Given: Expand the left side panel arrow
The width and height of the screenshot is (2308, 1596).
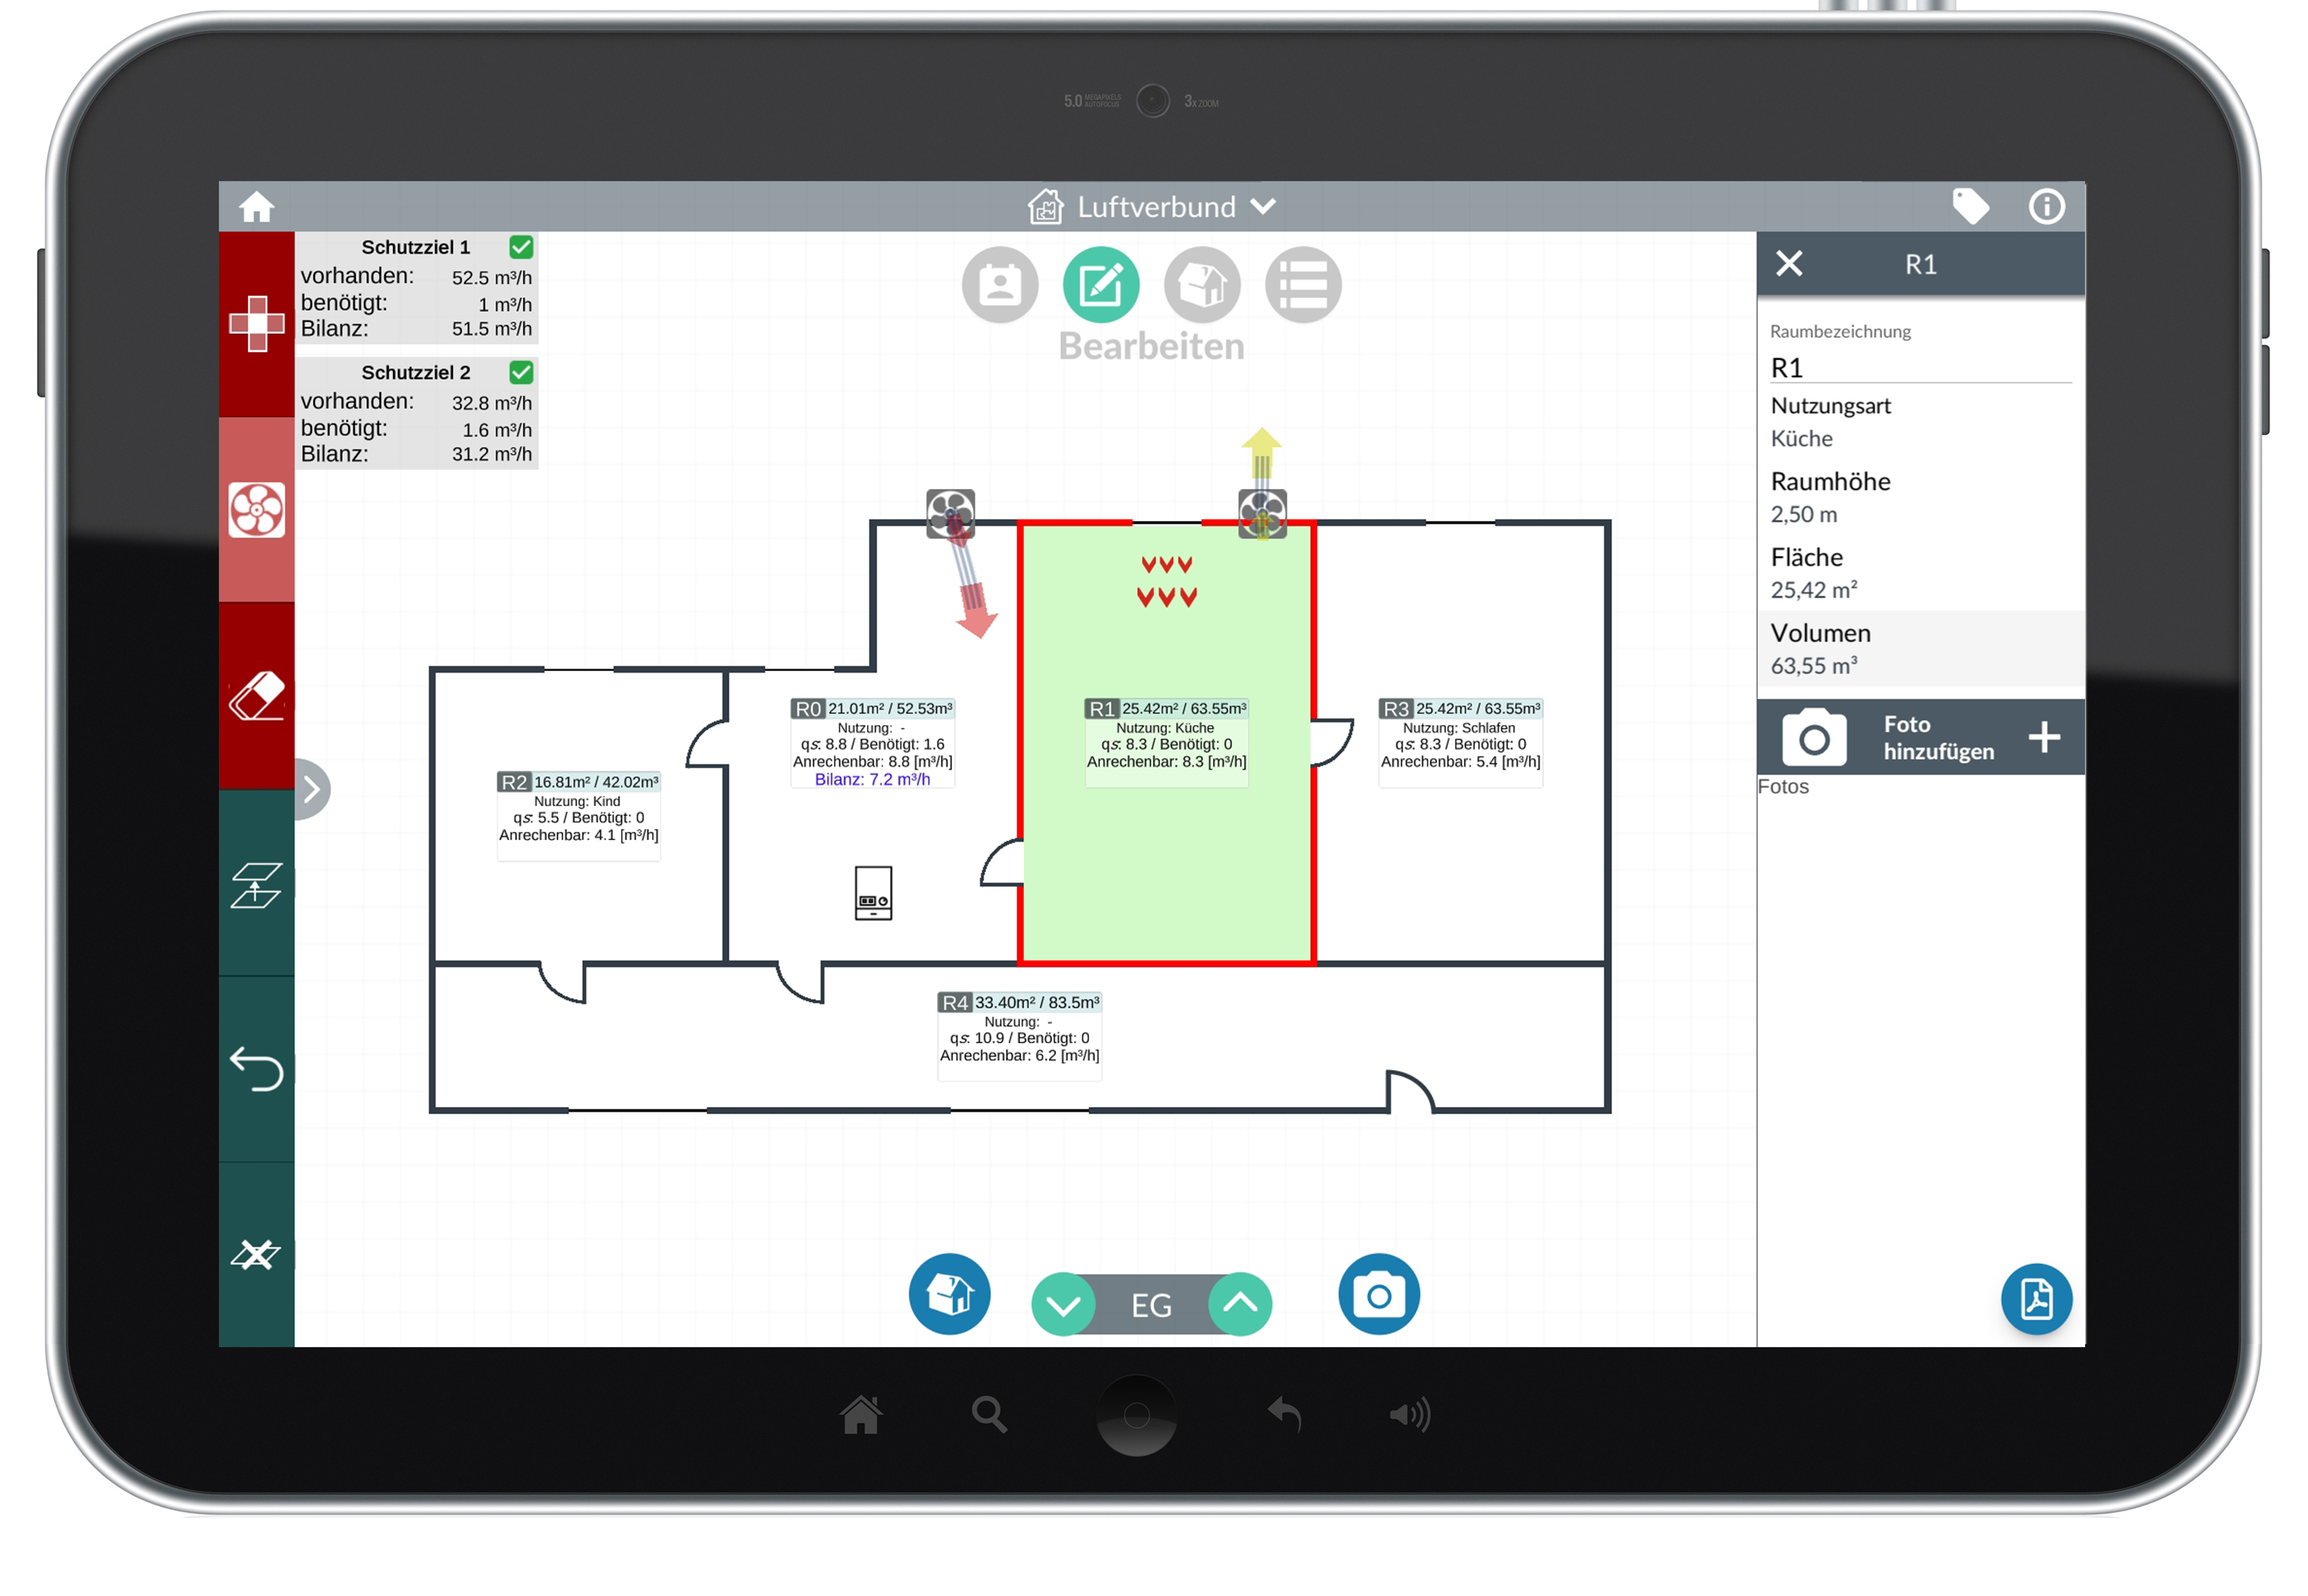Looking at the screenshot, I should pyautogui.click(x=312, y=789).
